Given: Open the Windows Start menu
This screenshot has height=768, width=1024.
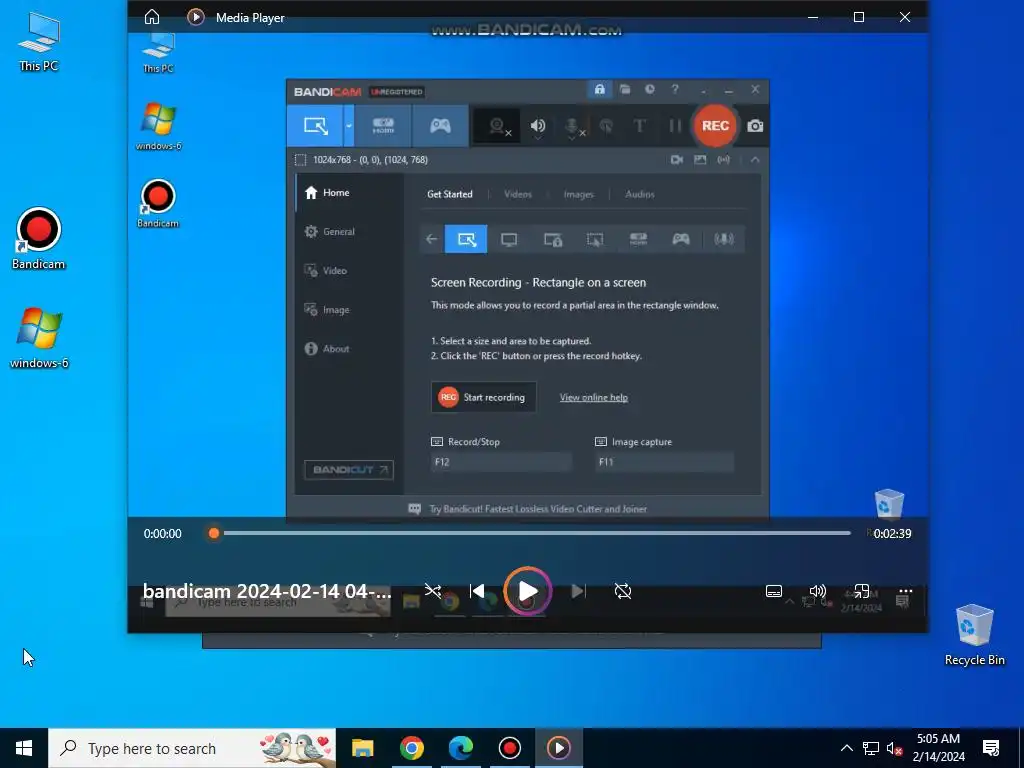Looking at the screenshot, I should (x=24, y=748).
